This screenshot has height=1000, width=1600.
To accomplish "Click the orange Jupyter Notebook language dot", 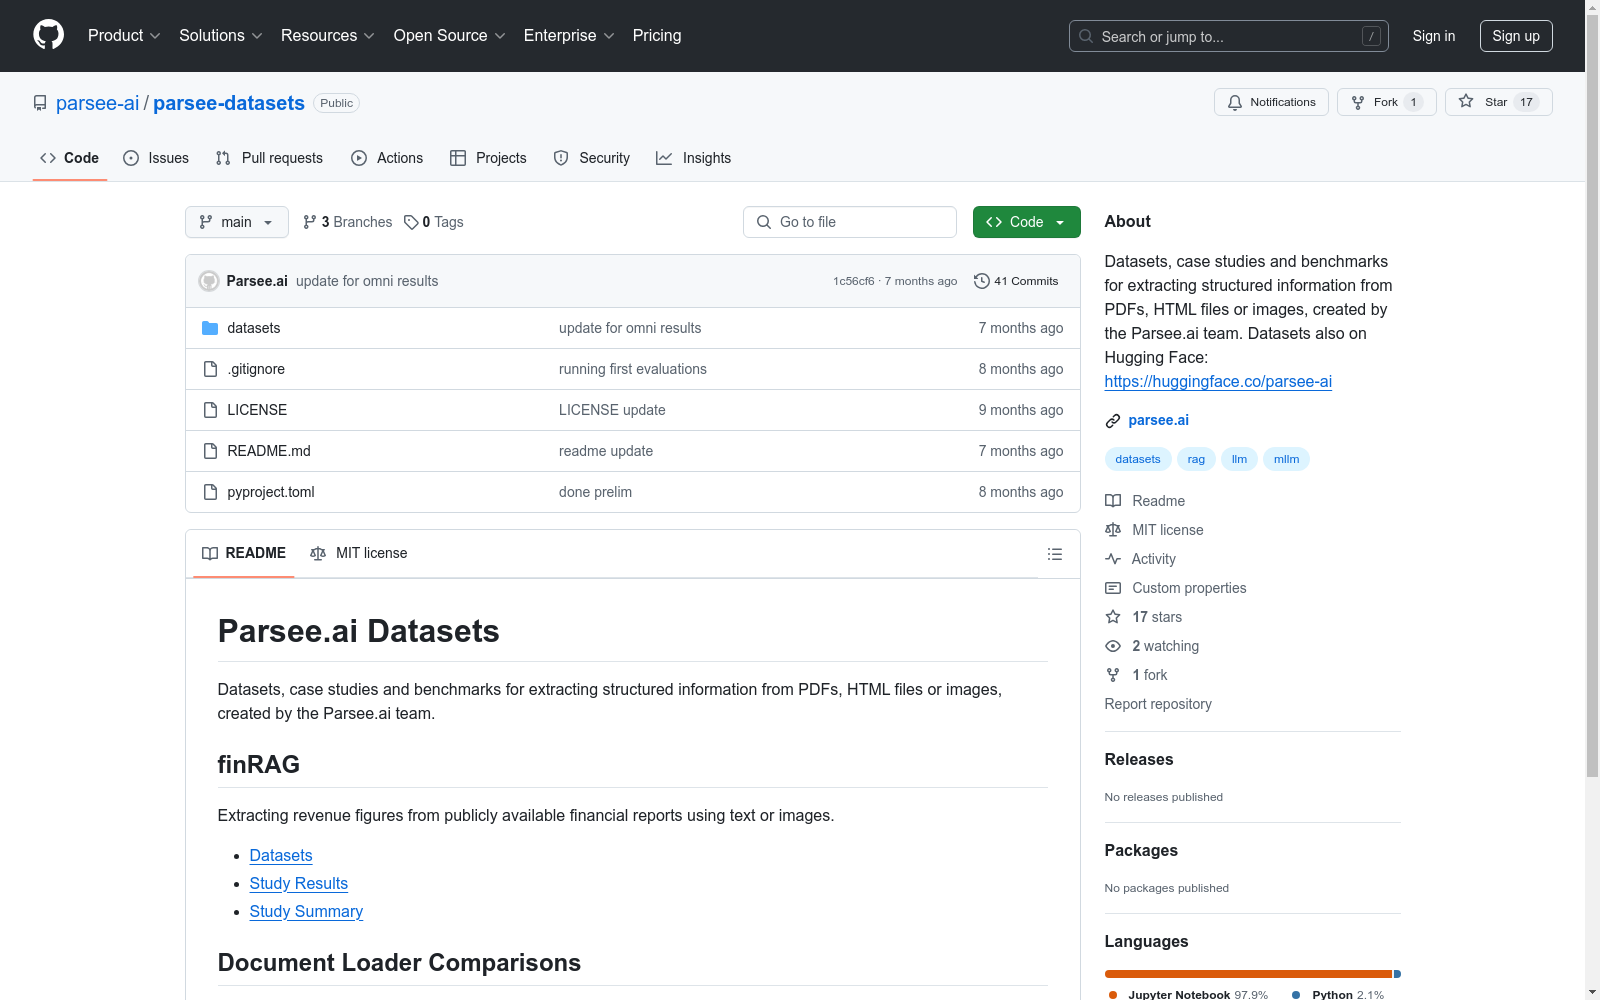I will click(1113, 995).
